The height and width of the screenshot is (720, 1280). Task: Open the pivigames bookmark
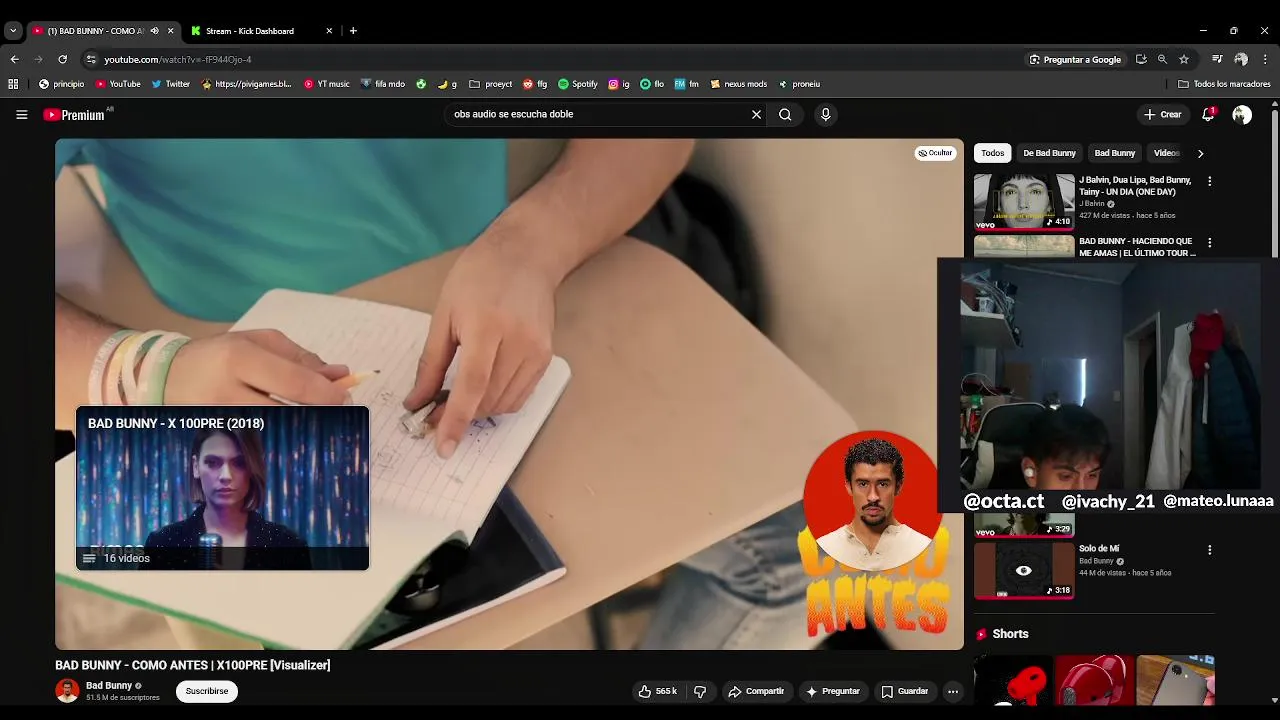tap(246, 84)
